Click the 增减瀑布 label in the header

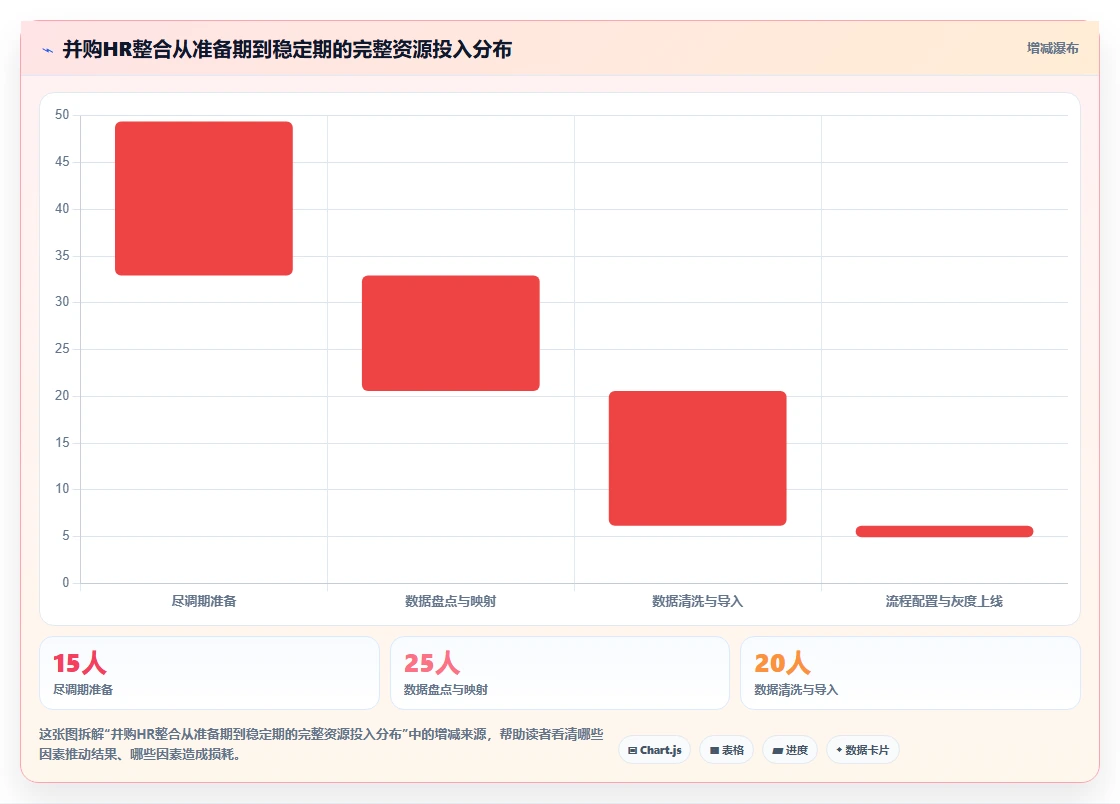point(1052,49)
